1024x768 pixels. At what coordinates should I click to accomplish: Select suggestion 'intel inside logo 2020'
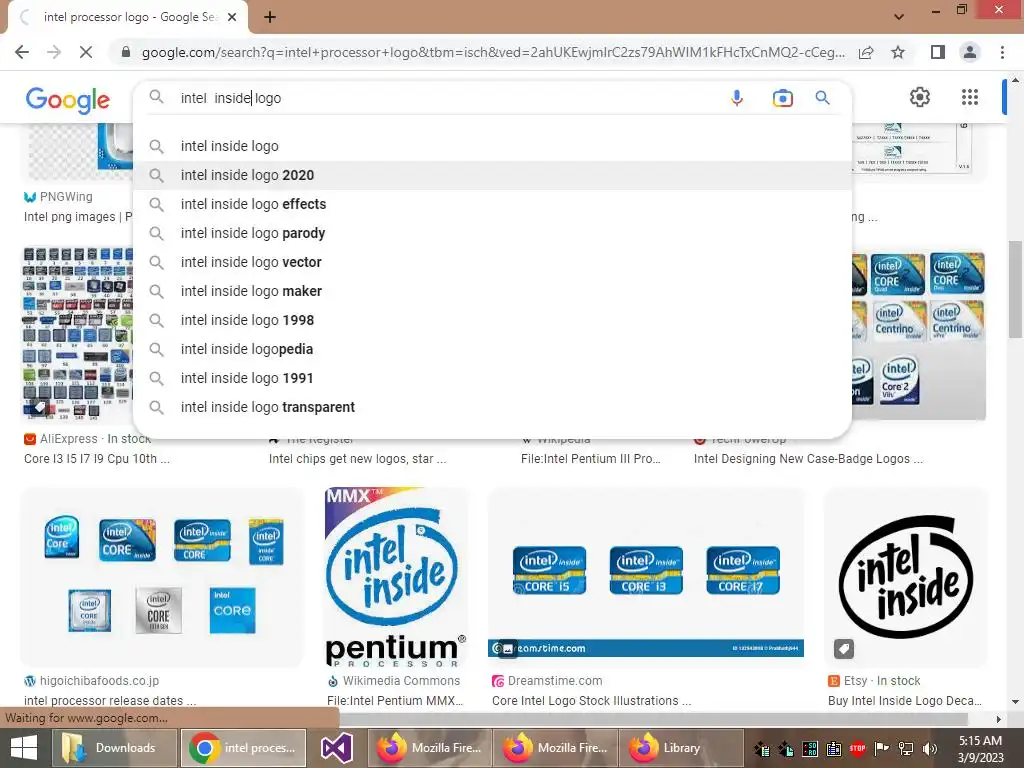pyautogui.click(x=492, y=175)
